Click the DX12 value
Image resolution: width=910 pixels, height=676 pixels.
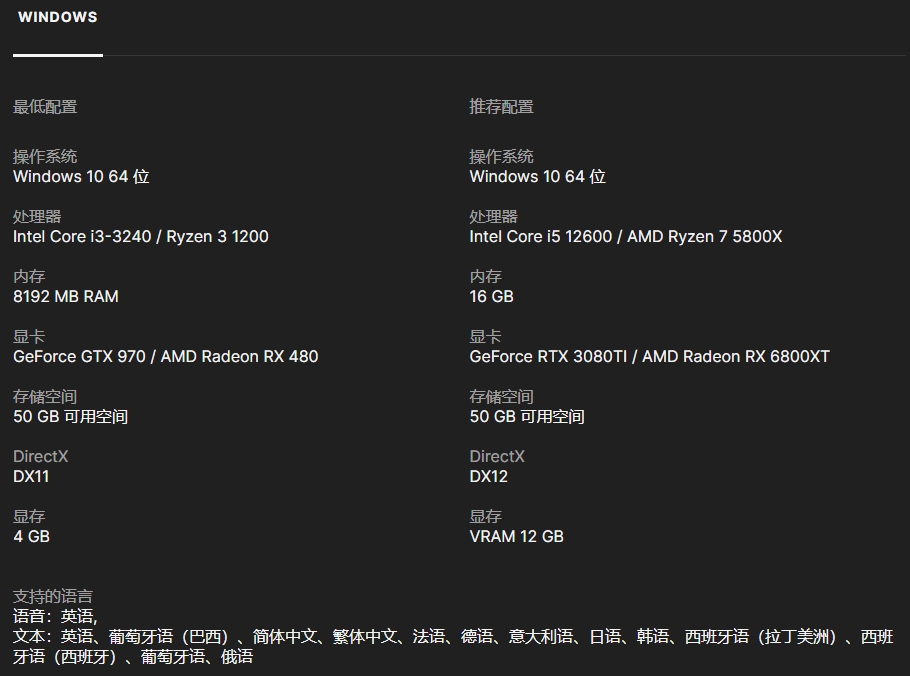tap(489, 476)
